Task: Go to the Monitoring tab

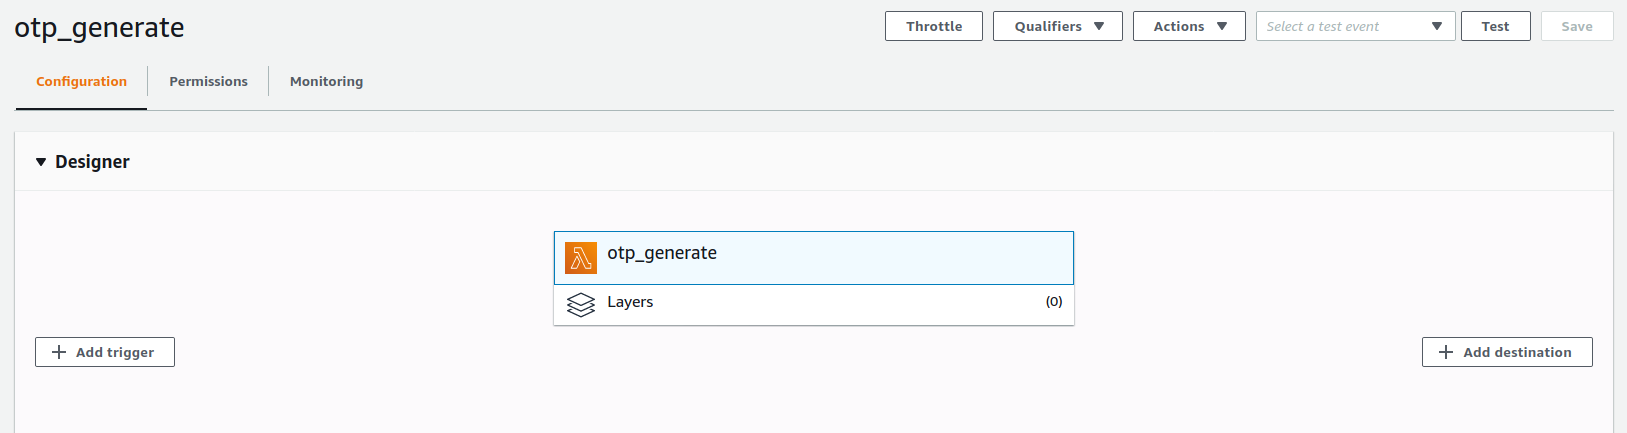Action: [x=326, y=82]
